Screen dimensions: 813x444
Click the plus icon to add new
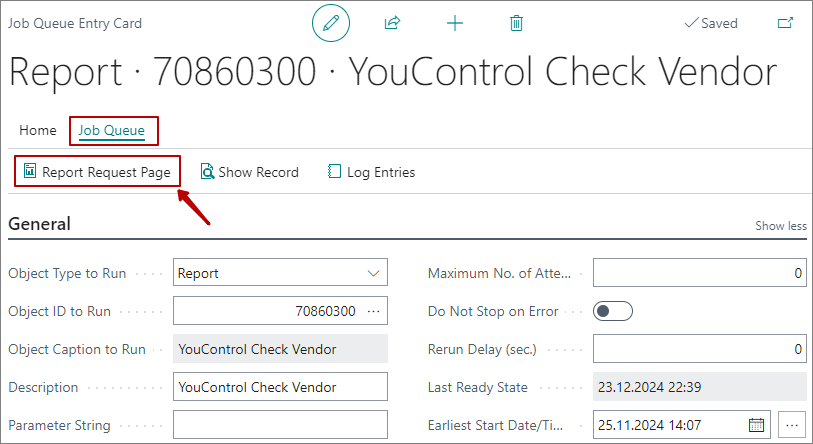pyautogui.click(x=455, y=23)
